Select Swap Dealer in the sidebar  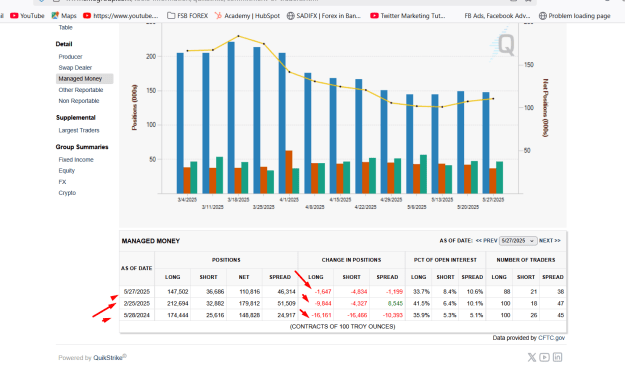coord(75,68)
